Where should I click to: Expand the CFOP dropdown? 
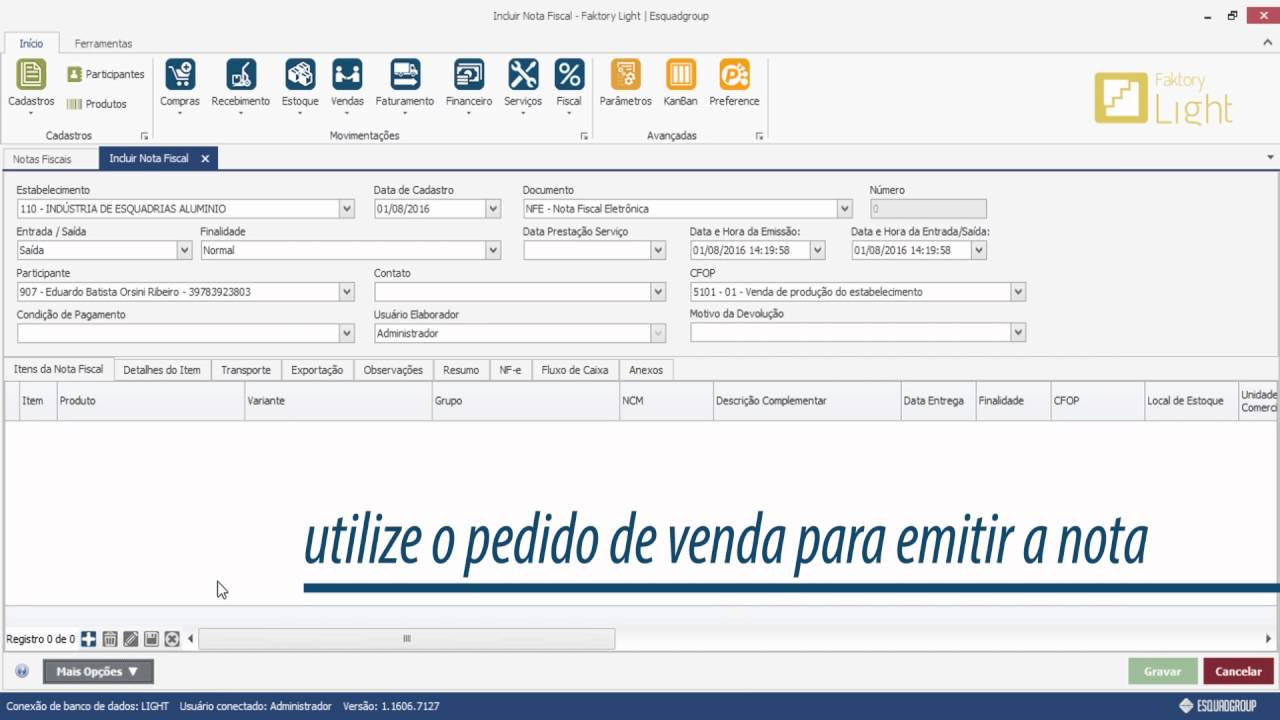[1018, 292]
